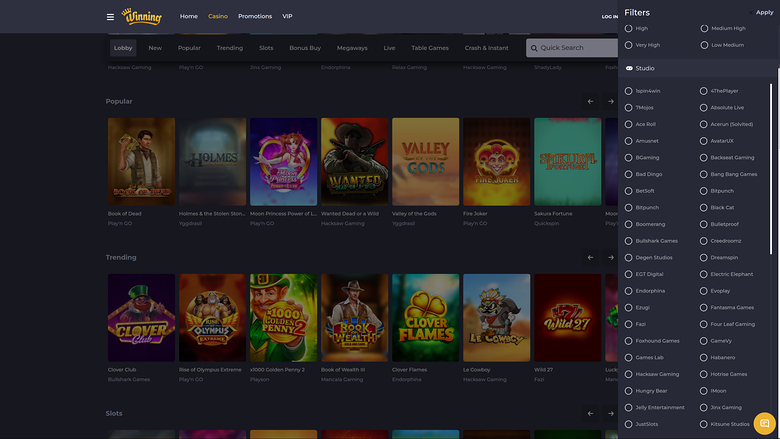Select the Kitsune Studios filter
Viewport: 780px width, 439px height.
click(x=703, y=425)
